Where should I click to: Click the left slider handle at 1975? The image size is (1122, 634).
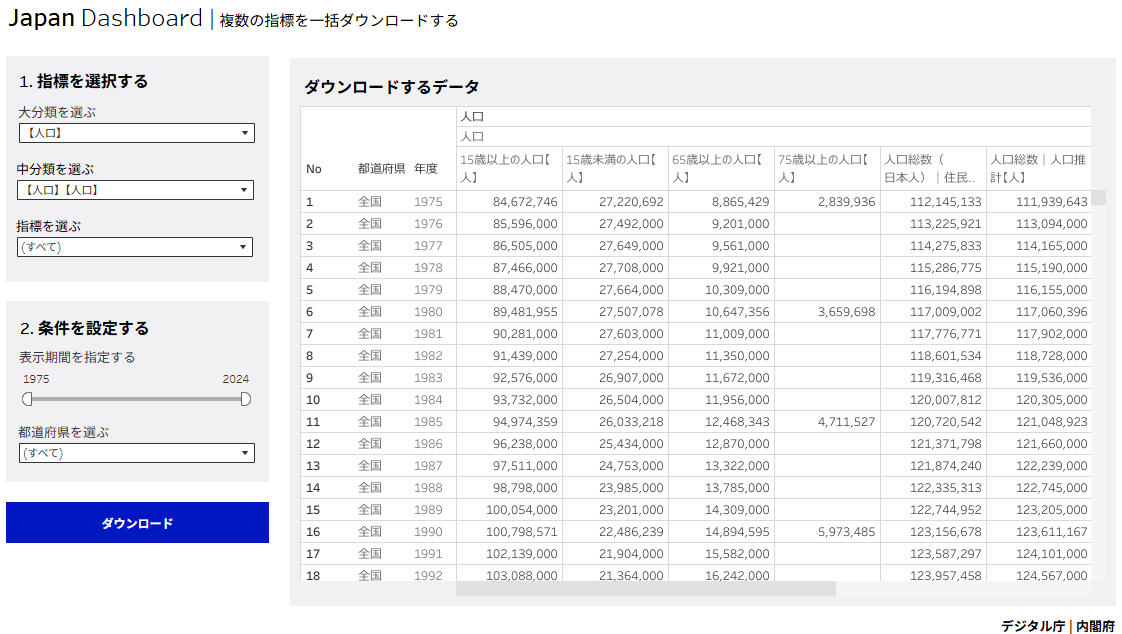coord(25,398)
